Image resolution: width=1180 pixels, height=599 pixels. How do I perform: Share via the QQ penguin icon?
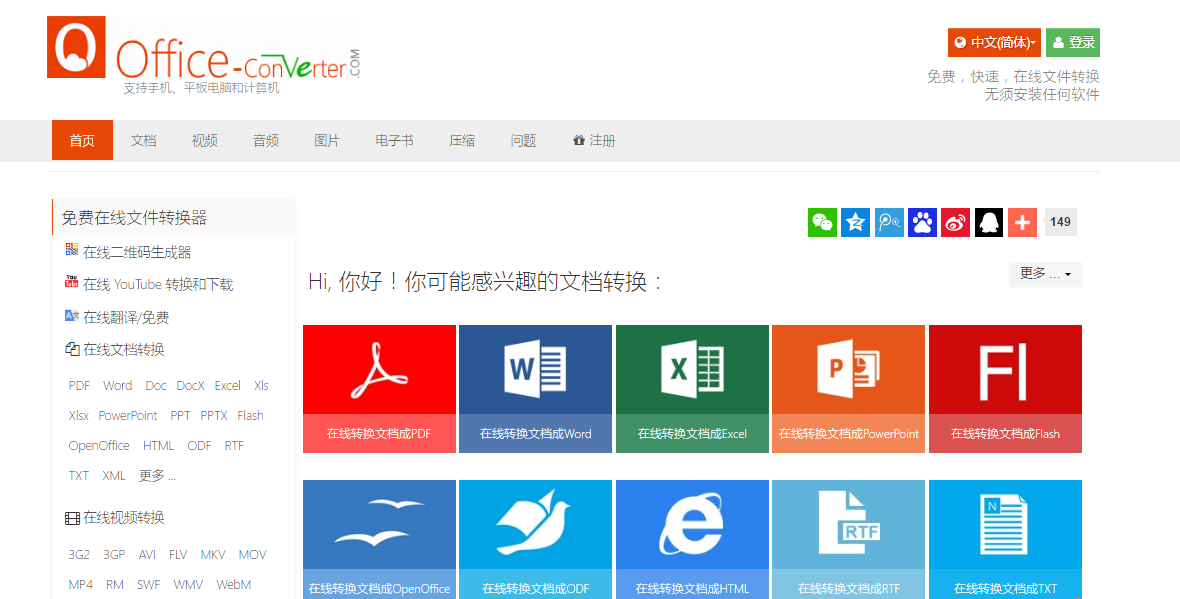pos(988,222)
